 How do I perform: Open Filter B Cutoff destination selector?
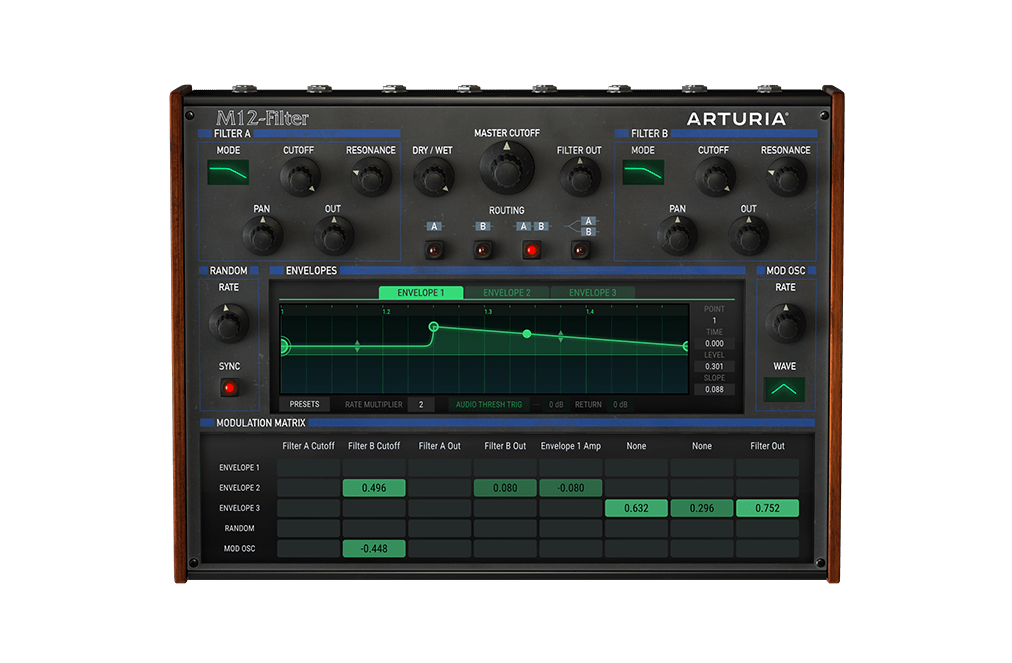tap(374, 446)
